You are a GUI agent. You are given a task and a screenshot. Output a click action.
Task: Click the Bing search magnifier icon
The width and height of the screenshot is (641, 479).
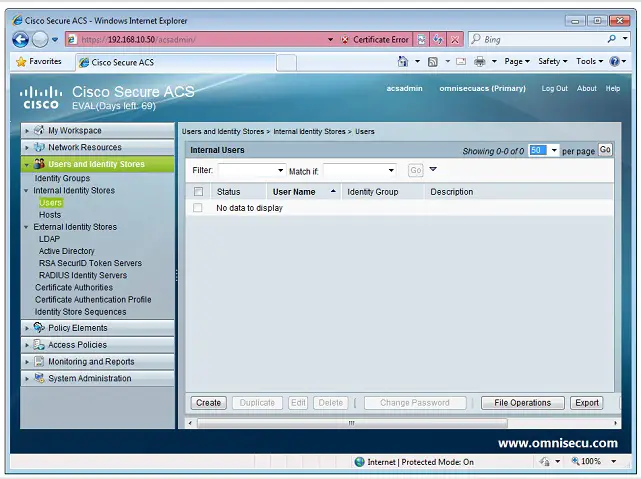pyautogui.click(x=612, y=39)
